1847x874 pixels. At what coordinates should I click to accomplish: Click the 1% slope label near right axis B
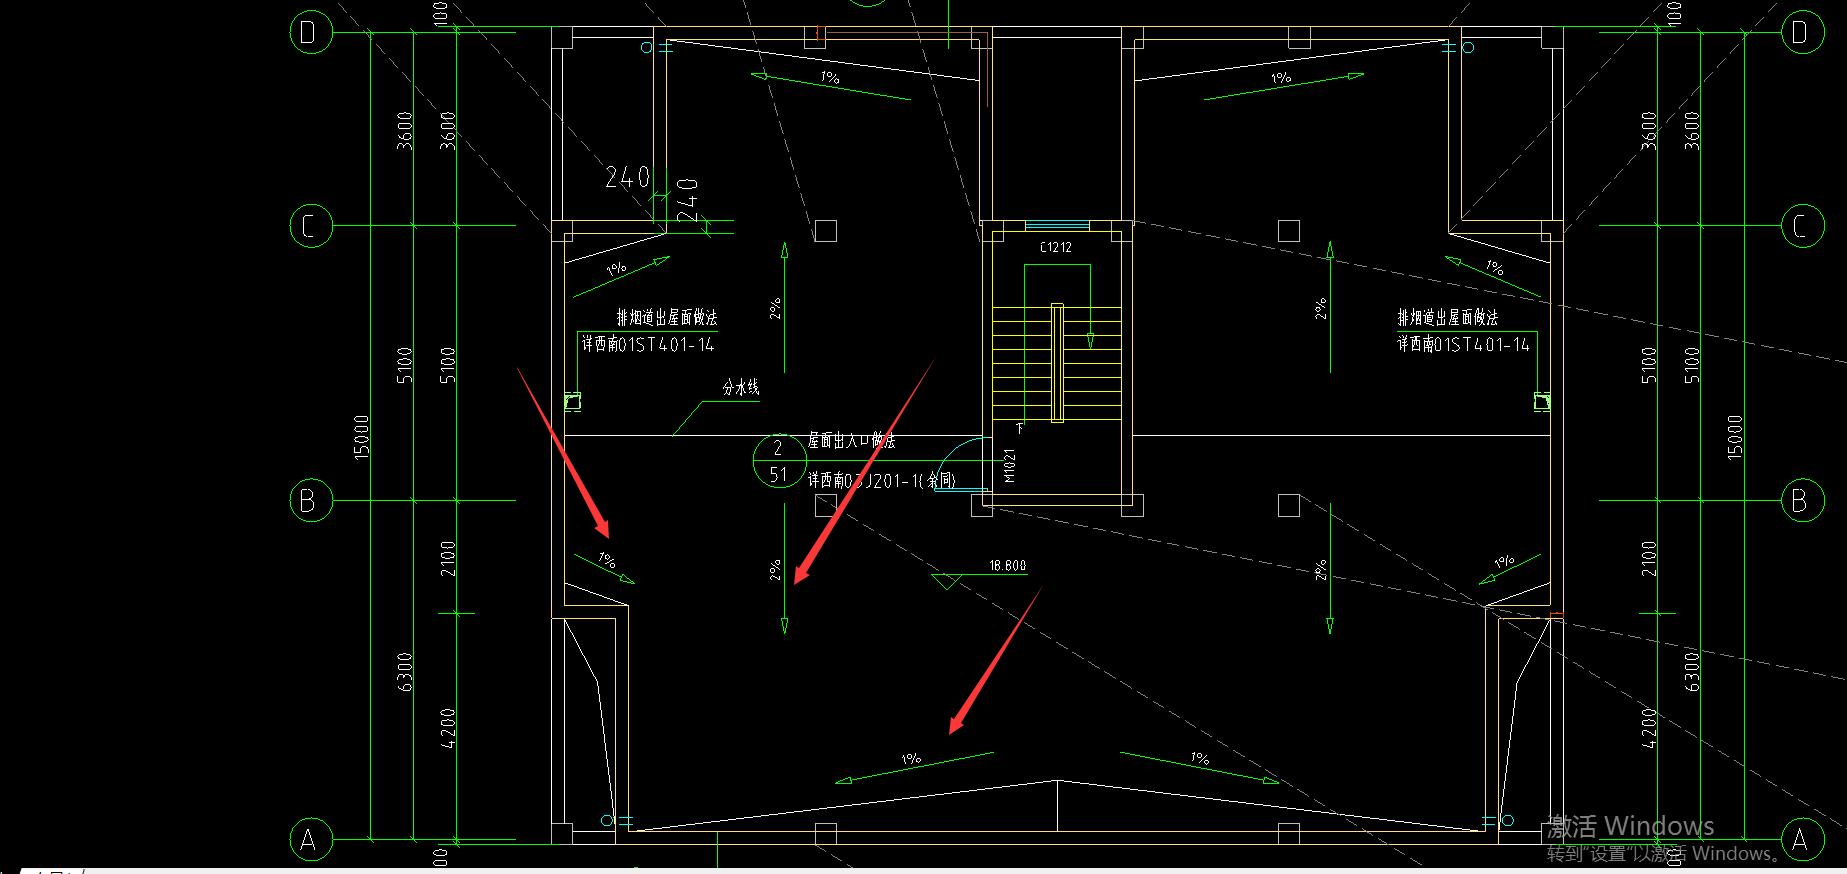(x=1504, y=562)
